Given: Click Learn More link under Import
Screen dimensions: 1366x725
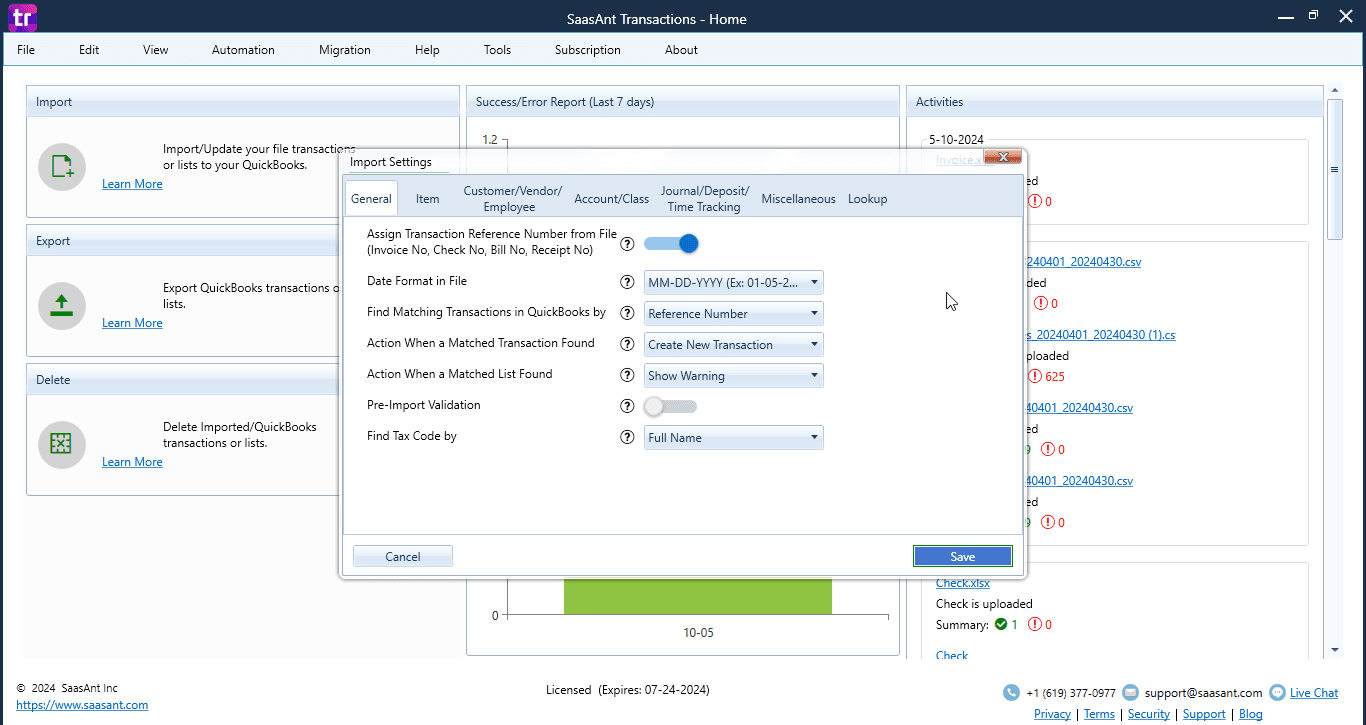Looking at the screenshot, I should pyautogui.click(x=132, y=184).
